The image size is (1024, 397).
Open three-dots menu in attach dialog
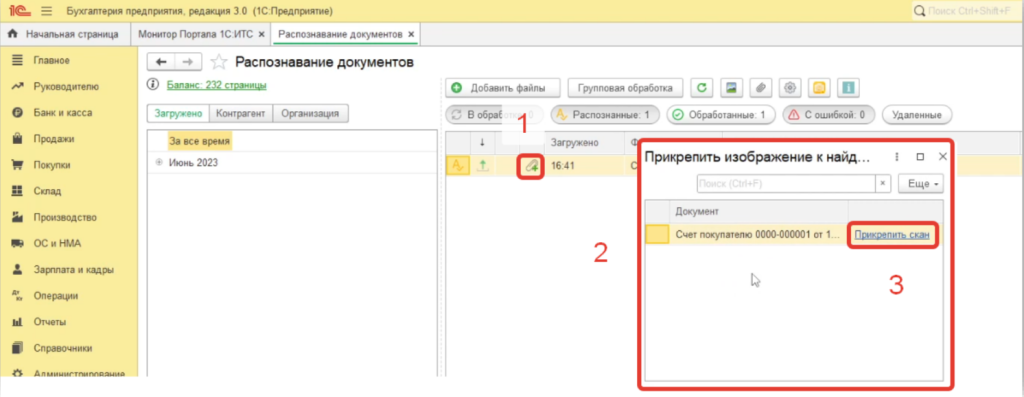point(897,157)
